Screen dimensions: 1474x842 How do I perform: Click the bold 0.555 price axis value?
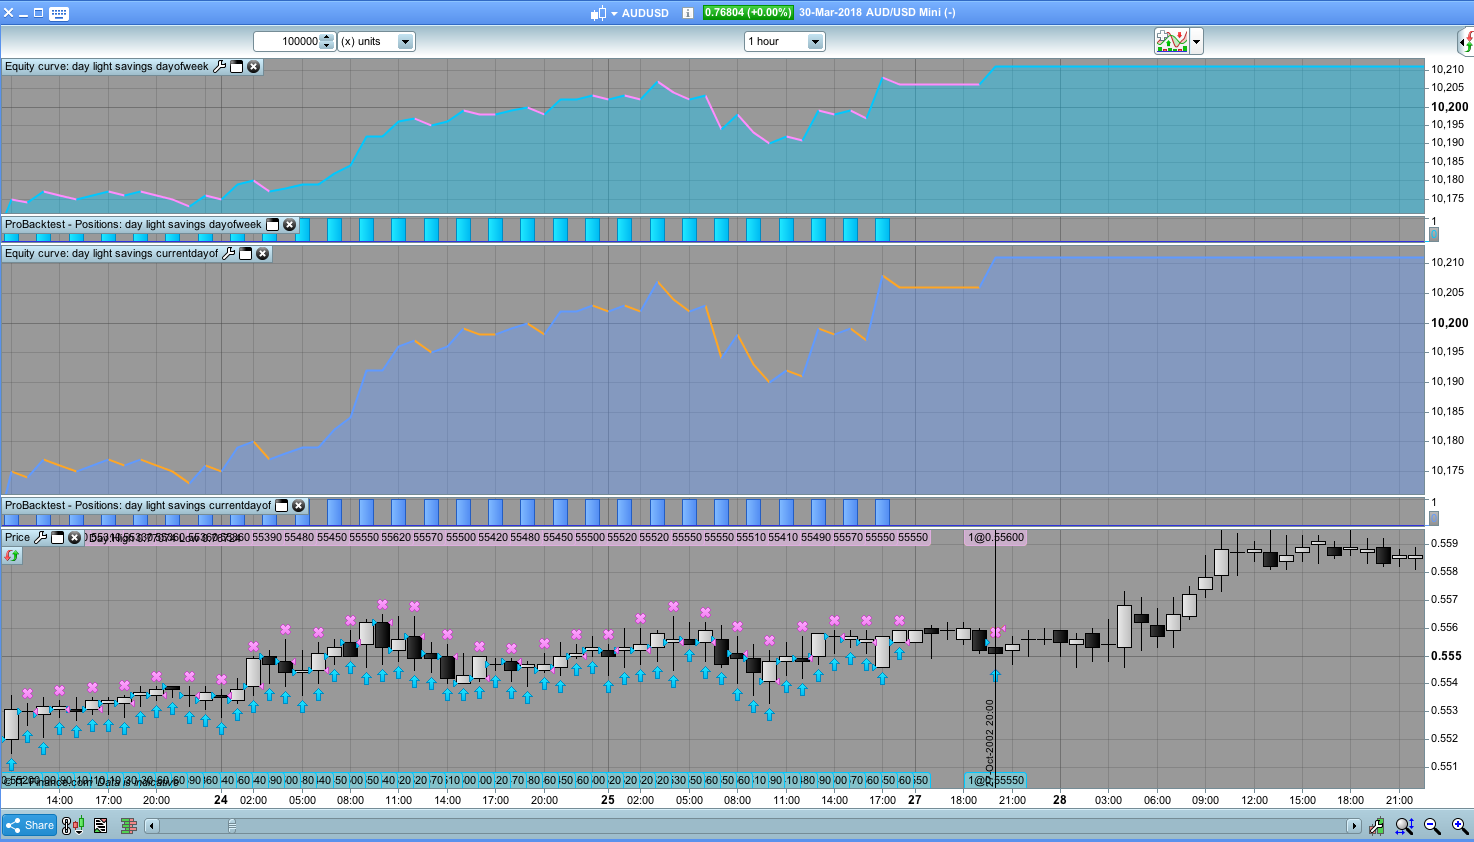[x=1446, y=656]
